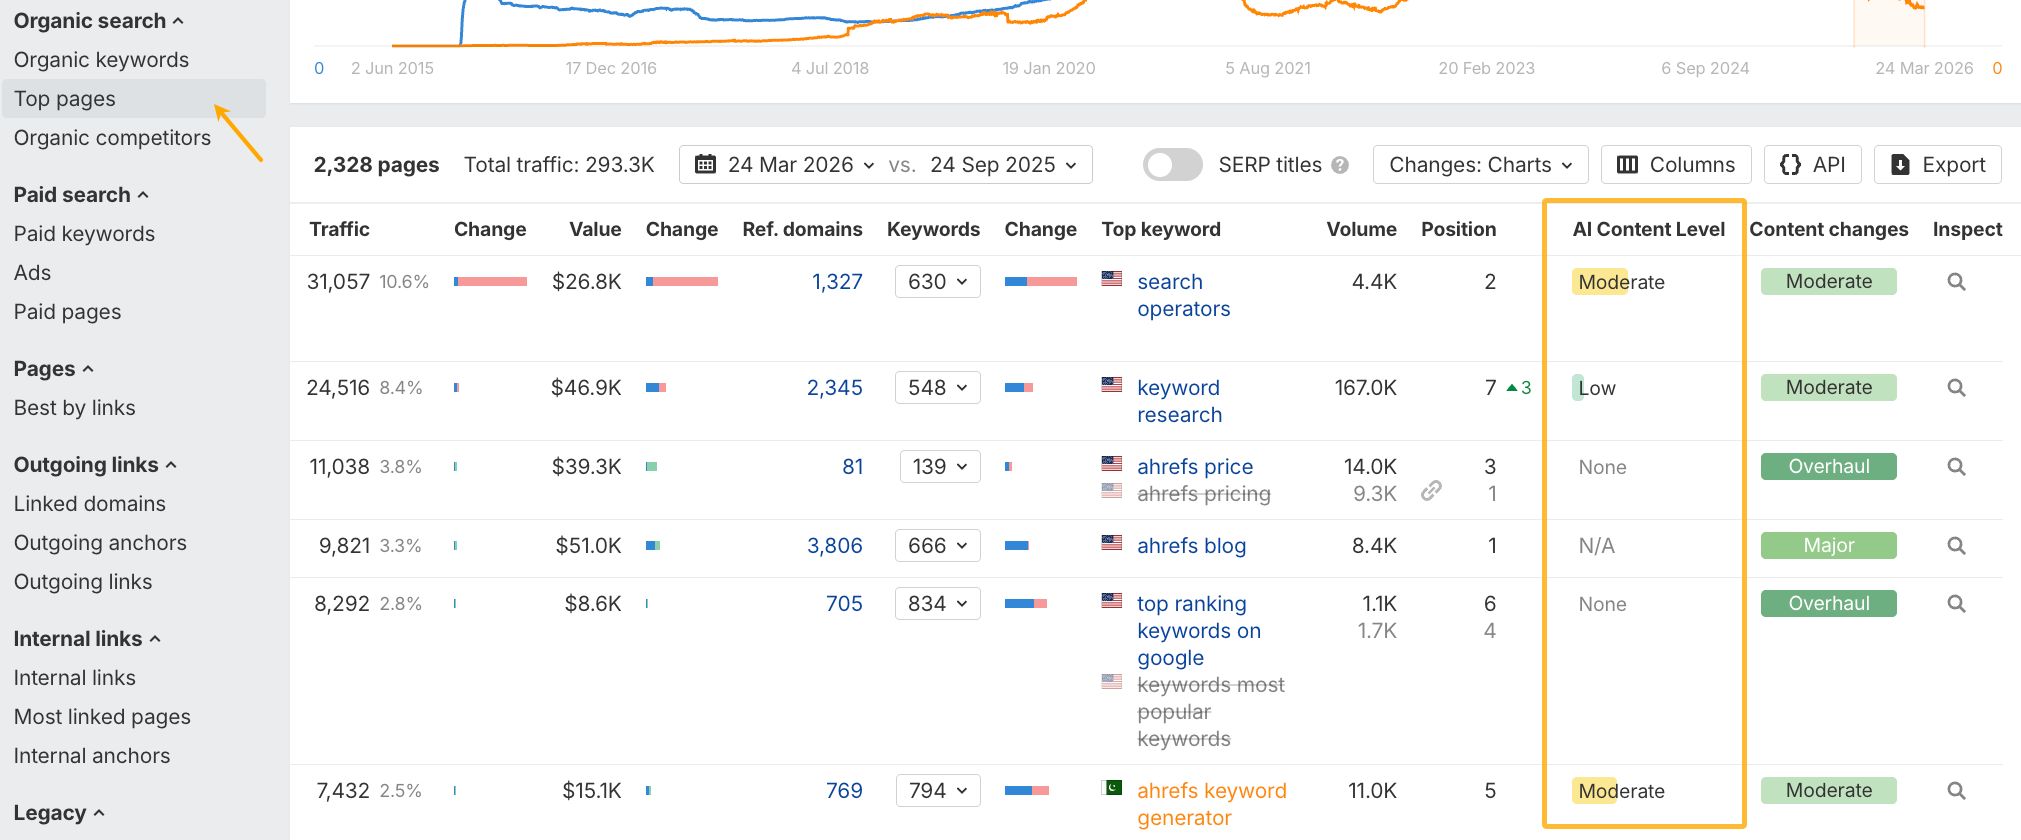Expand the 630 keywords dropdown
Image resolution: width=2021 pixels, height=840 pixels.
pos(937,282)
